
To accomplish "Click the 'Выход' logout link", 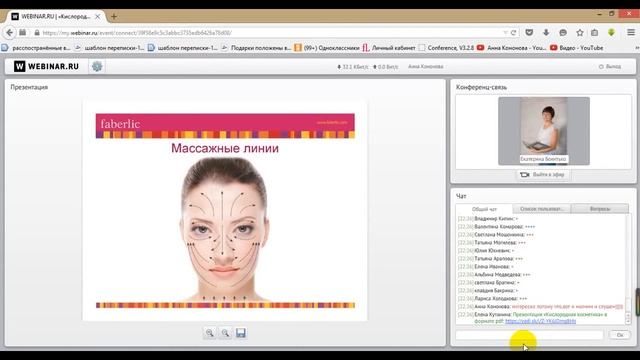I will coord(610,67).
